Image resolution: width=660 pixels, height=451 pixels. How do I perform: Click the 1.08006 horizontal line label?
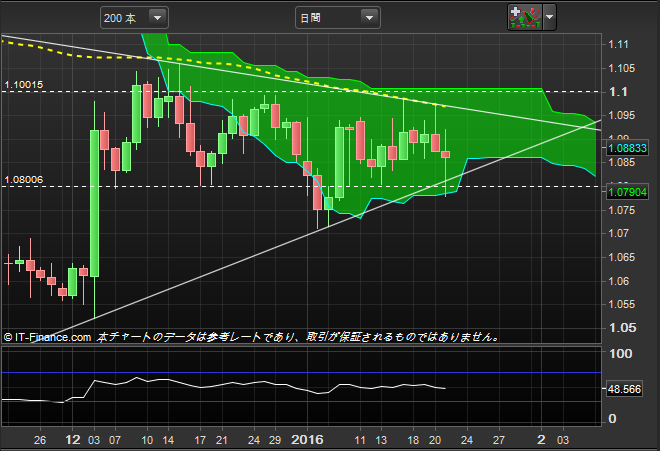coord(24,180)
